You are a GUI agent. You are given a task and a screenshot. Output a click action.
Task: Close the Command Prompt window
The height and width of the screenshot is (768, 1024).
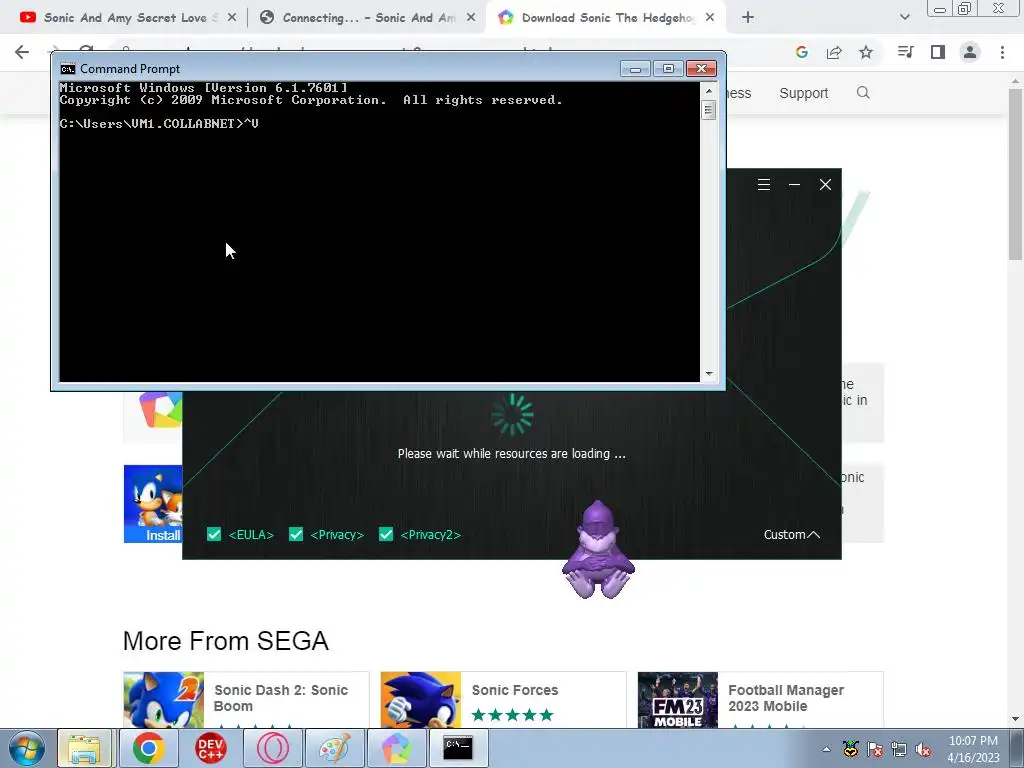pos(701,69)
